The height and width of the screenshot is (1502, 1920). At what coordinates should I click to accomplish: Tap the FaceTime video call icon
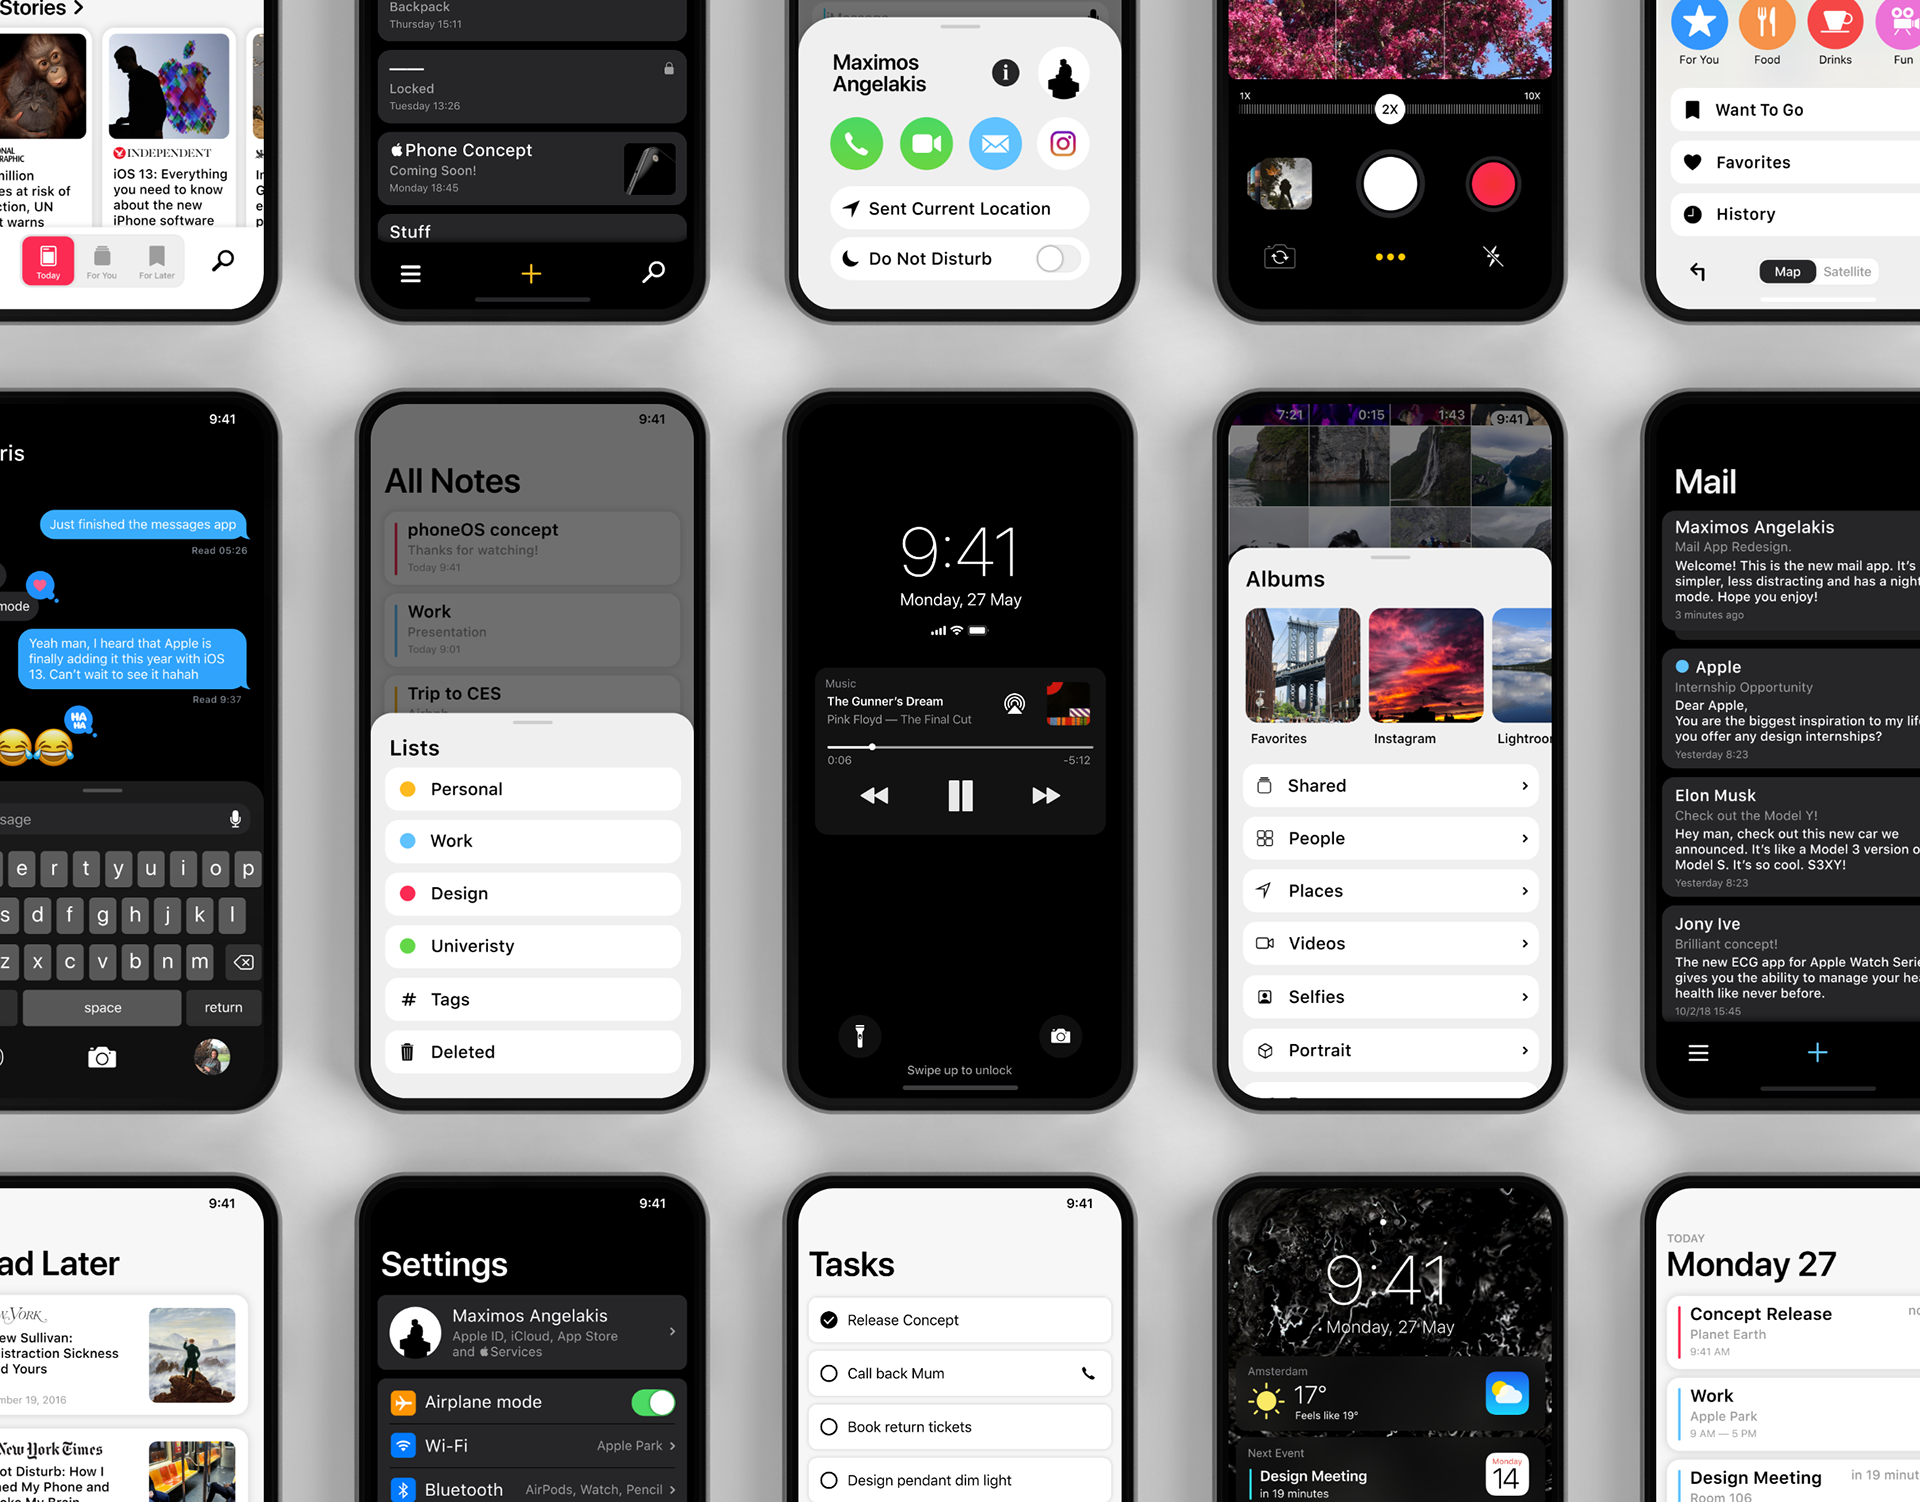pyautogui.click(x=923, y=143)
